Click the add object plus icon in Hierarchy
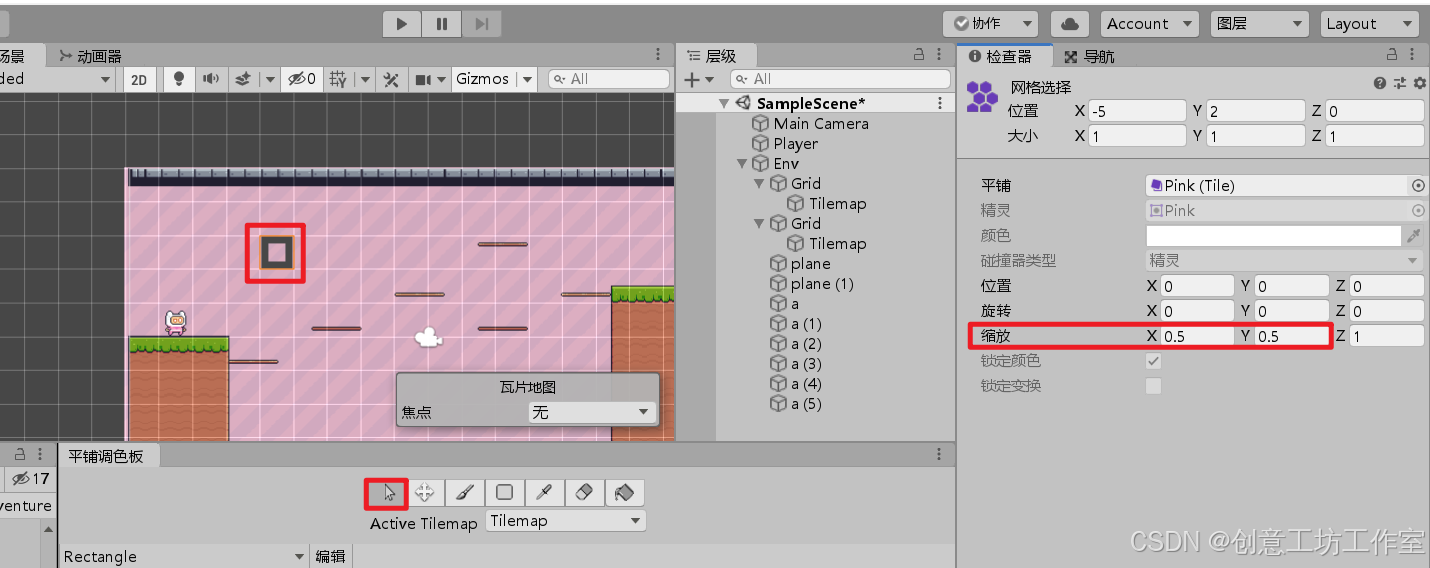Image resolution: width=1430 pixels, height=568 pixels. (x=692, y=79)
